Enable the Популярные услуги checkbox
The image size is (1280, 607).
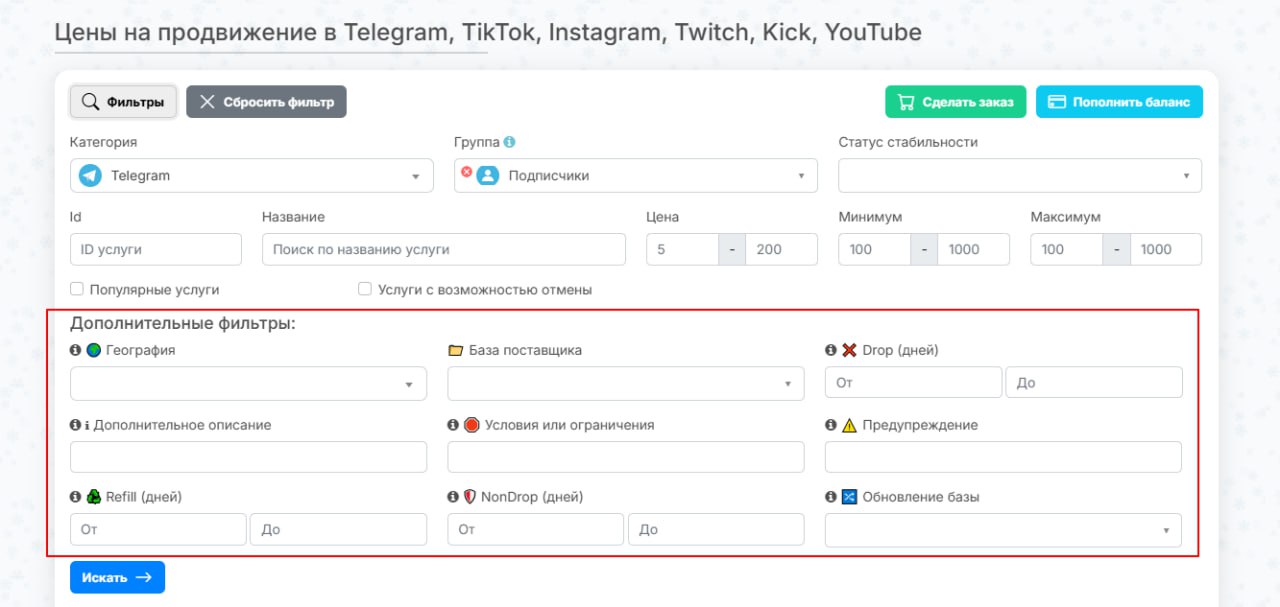pos(77,289)
